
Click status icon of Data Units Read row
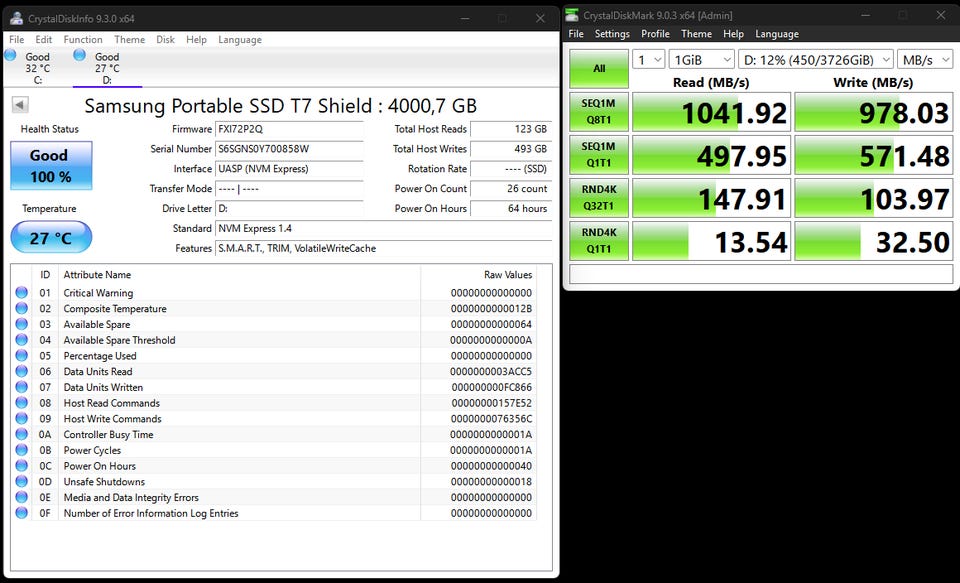pos(21,371)
